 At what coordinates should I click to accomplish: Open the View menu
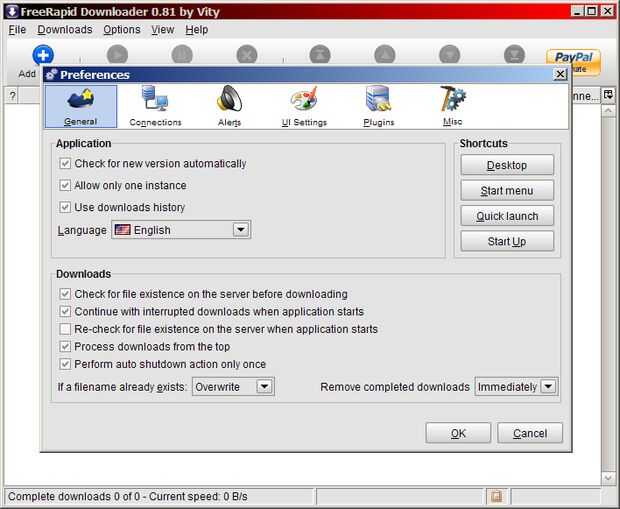[x=163, y=30]
